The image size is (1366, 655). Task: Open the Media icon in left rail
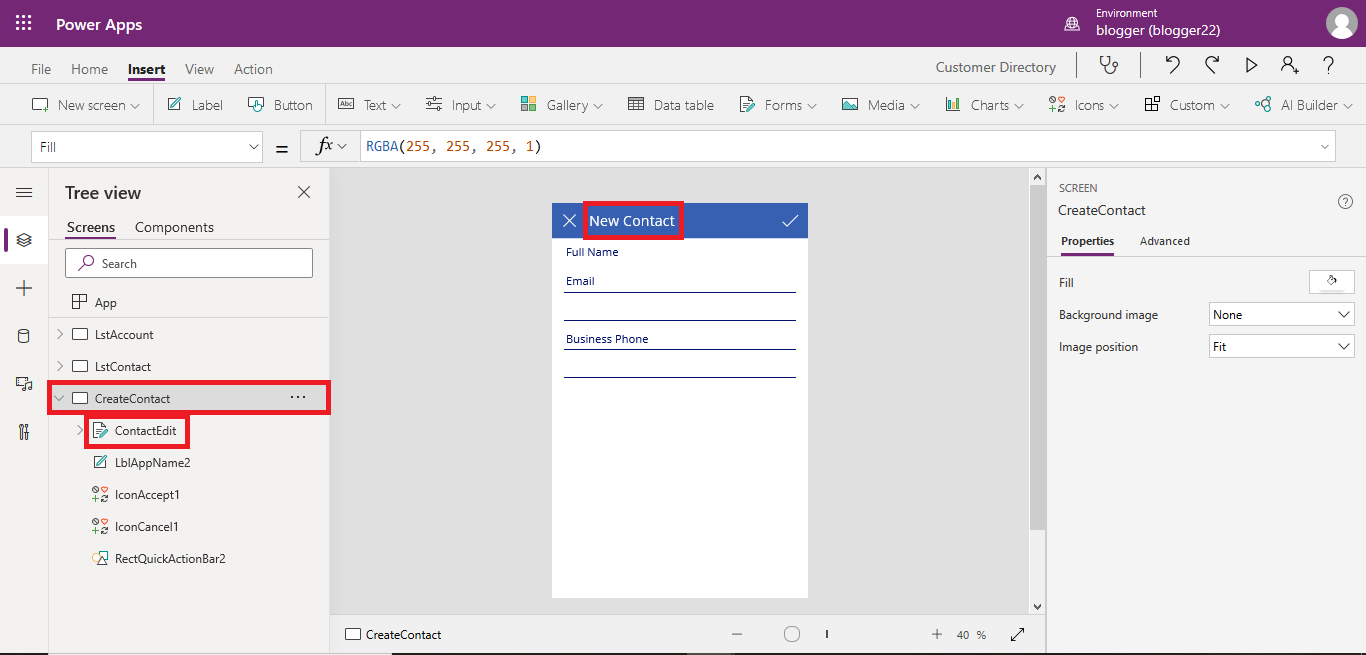[24, 384]
